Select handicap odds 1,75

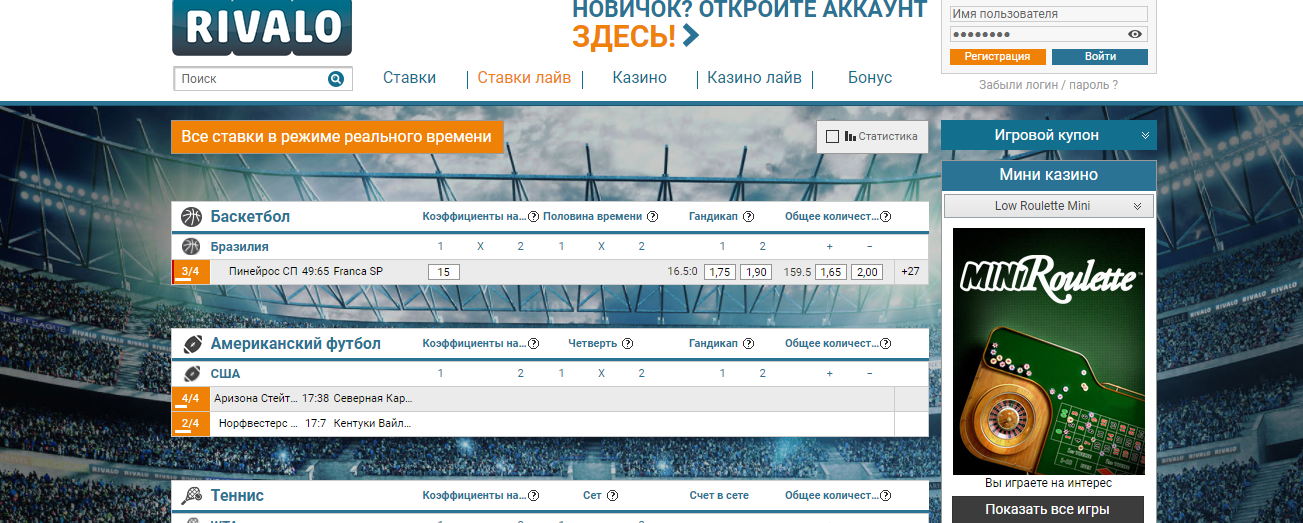click(x=720, y=272)
